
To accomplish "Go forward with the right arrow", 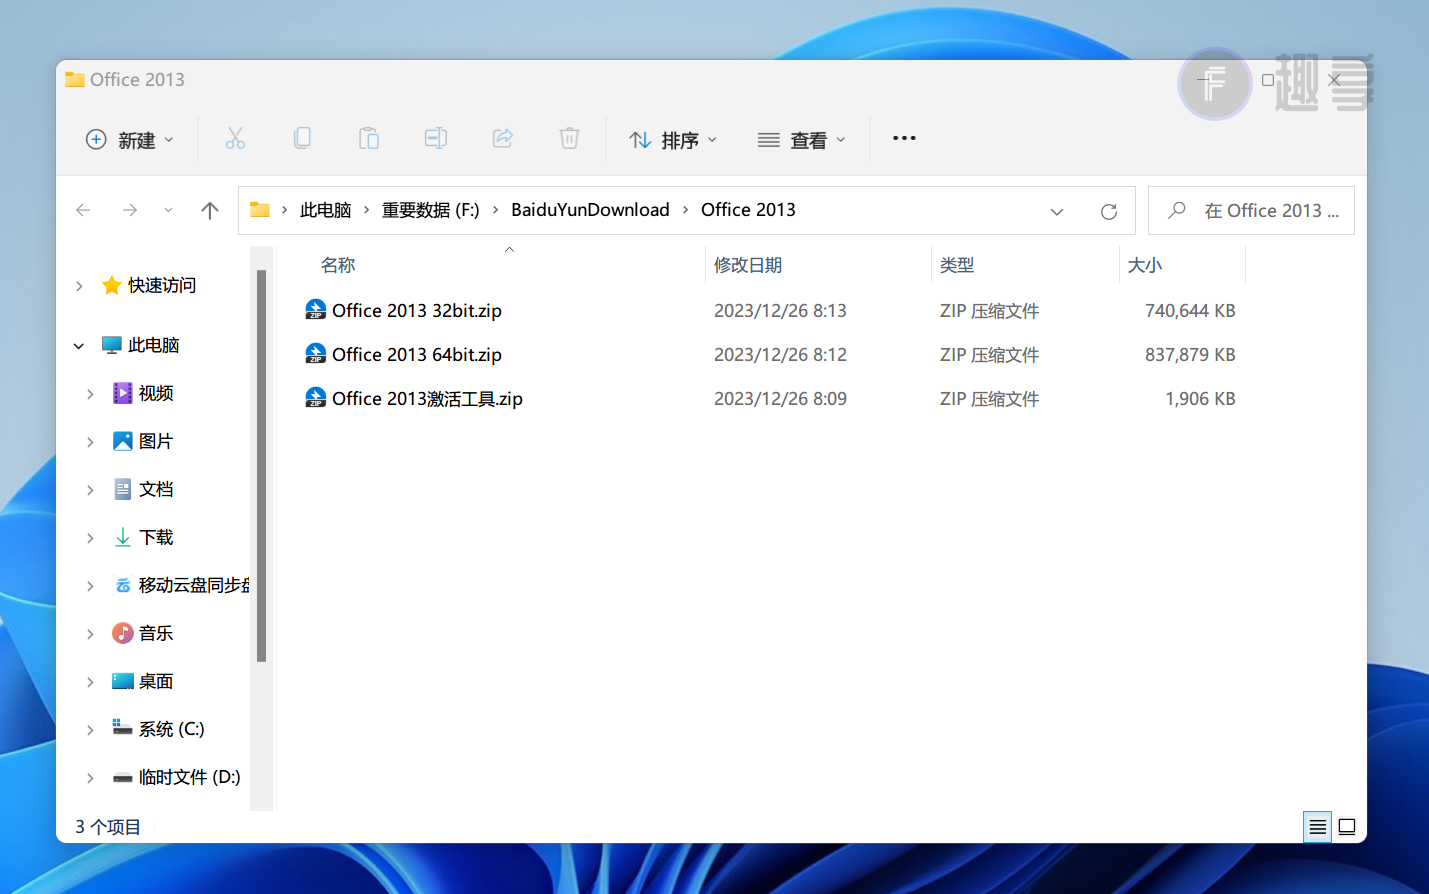I will pos(130,210).
